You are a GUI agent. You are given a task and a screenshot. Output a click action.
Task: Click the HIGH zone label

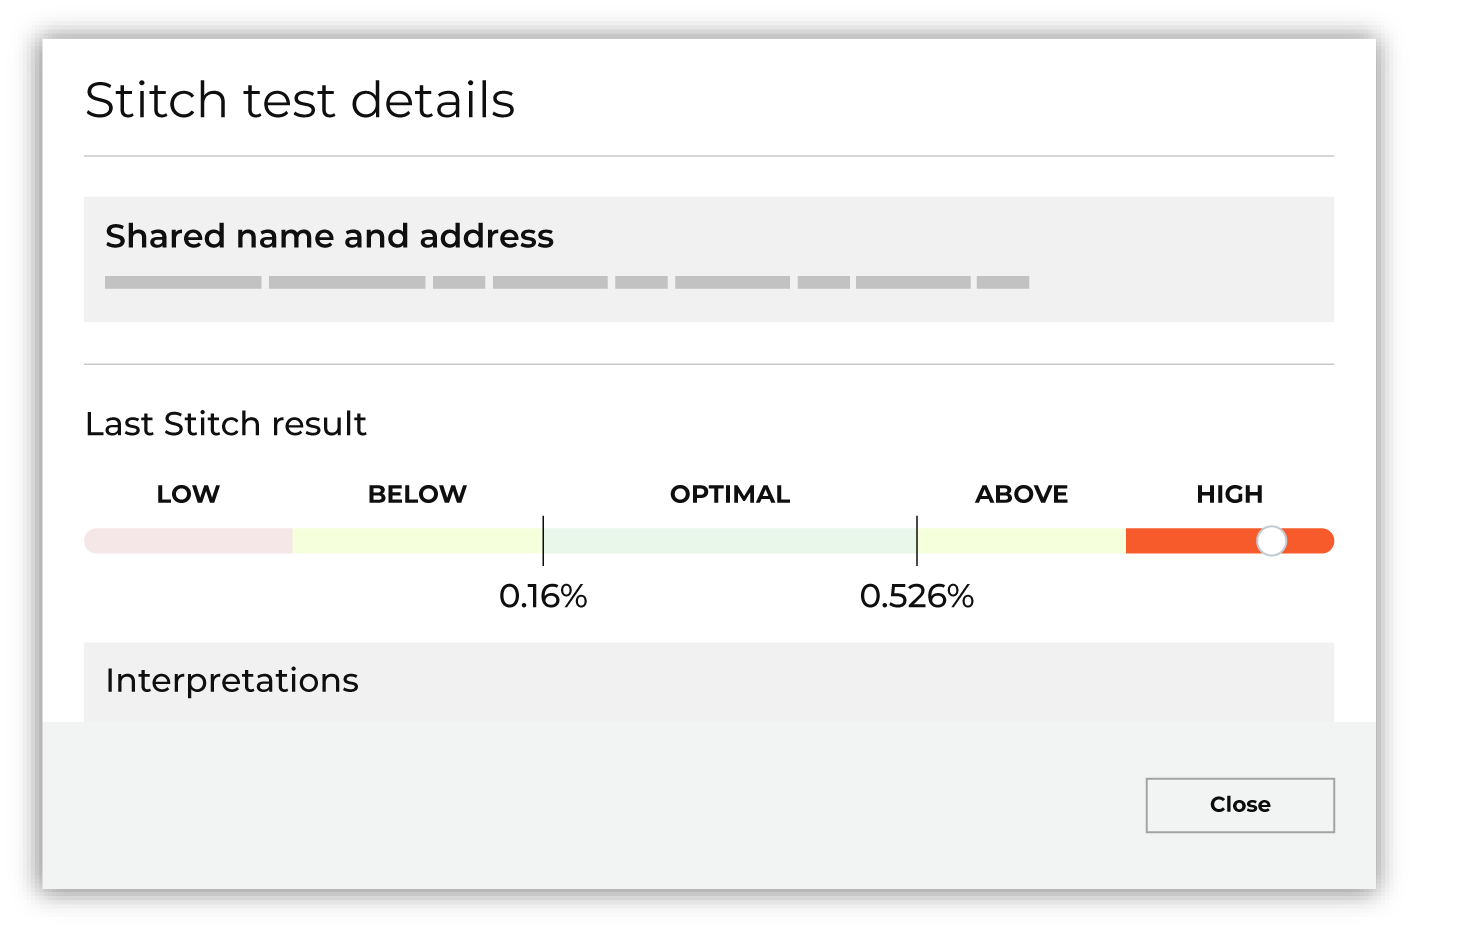1229,493
